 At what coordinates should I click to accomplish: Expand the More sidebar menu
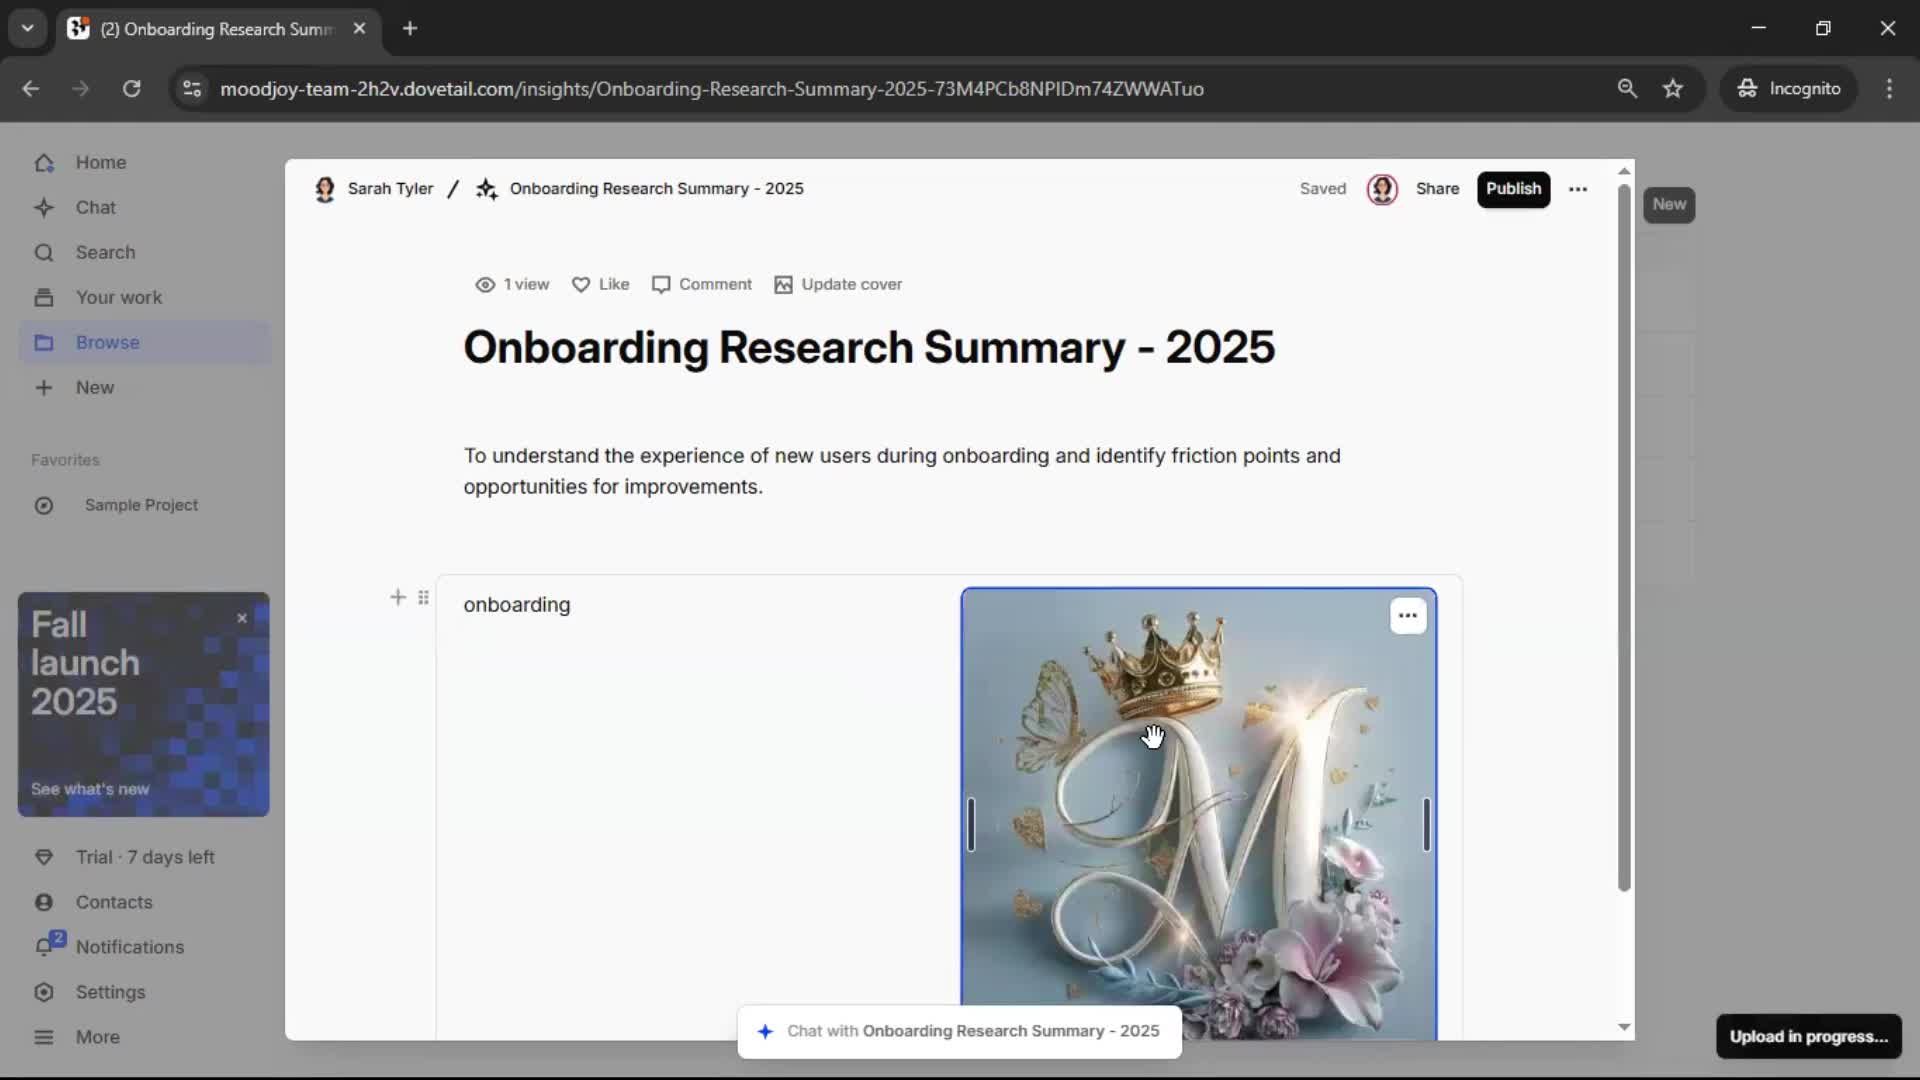pos(97,1037)
